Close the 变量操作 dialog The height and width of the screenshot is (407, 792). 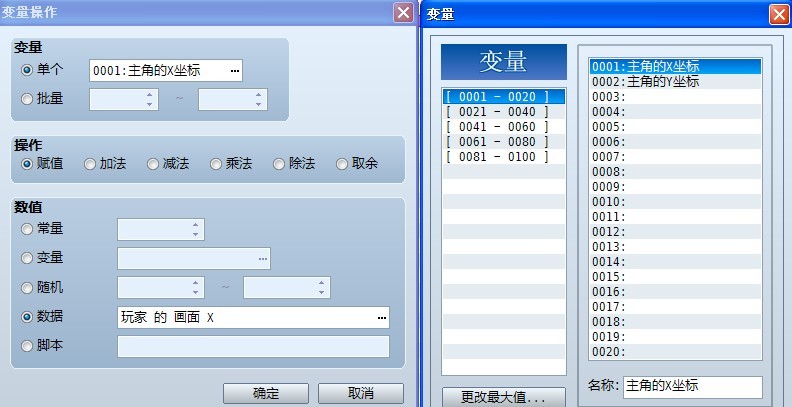click(403, 13)
